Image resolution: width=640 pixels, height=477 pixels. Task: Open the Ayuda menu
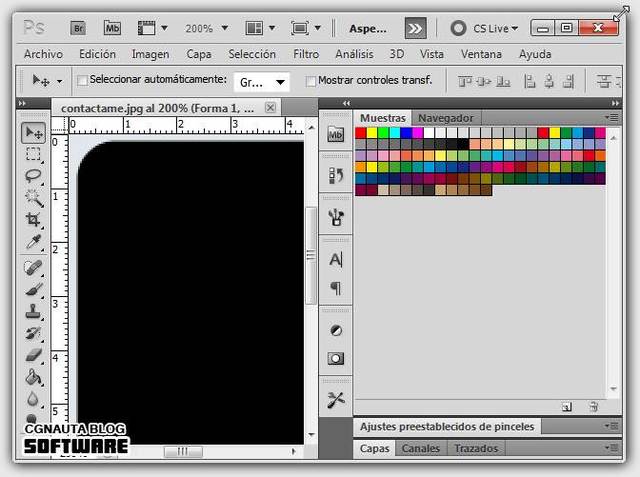535,54
